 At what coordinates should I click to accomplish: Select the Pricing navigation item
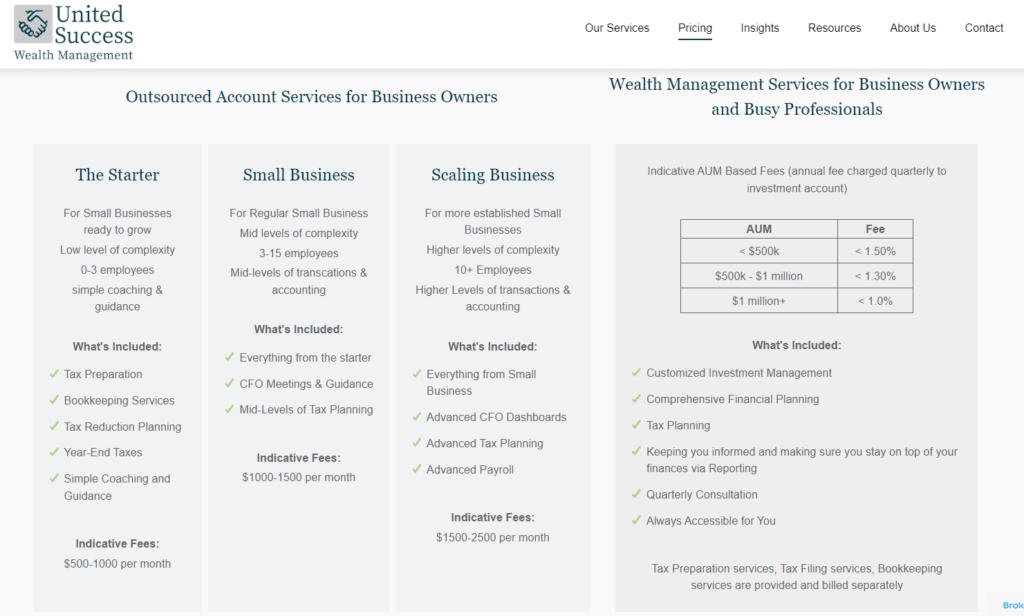(695, 28)
